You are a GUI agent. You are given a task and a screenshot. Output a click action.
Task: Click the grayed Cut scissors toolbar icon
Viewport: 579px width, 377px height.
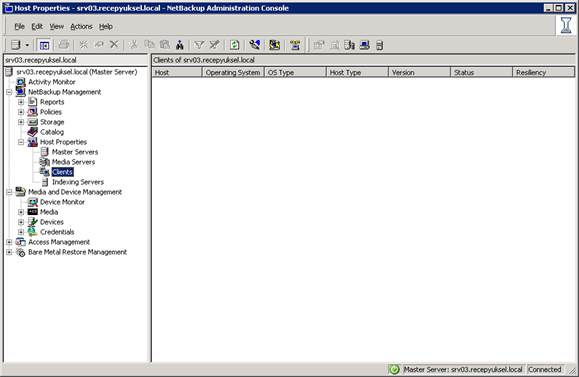[133, 45]
